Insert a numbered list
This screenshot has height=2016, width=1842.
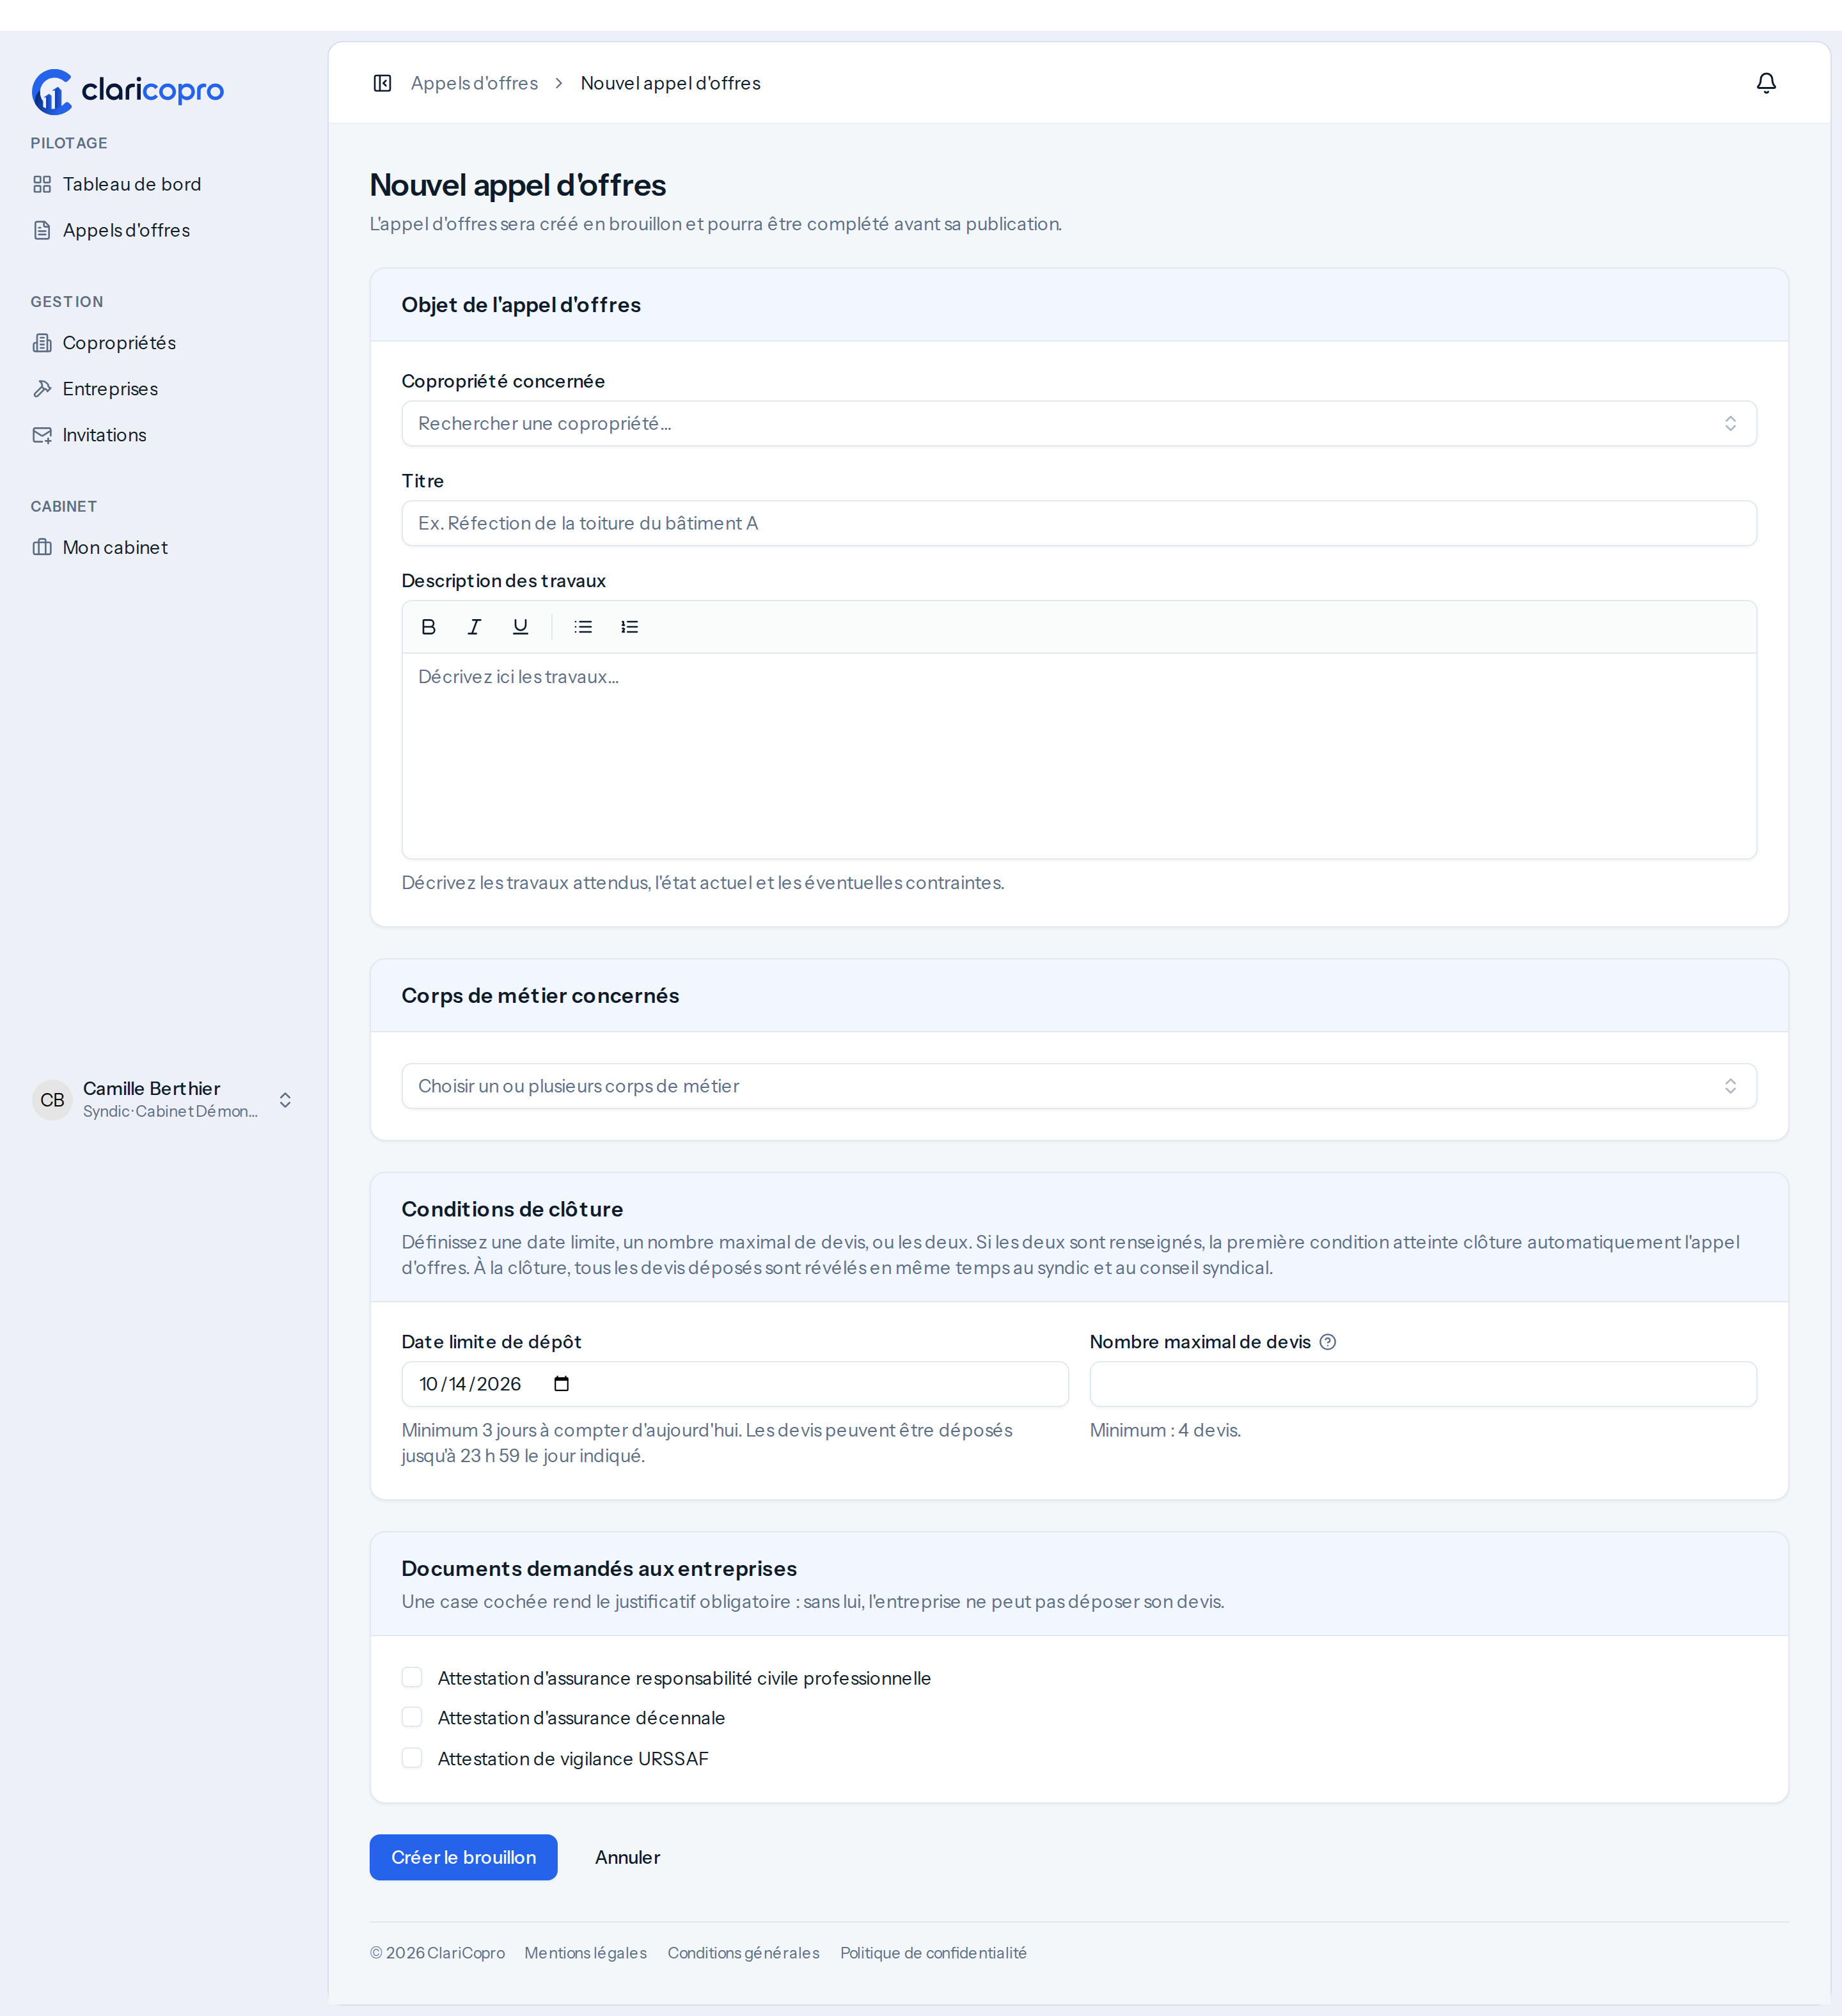[629, 627]
